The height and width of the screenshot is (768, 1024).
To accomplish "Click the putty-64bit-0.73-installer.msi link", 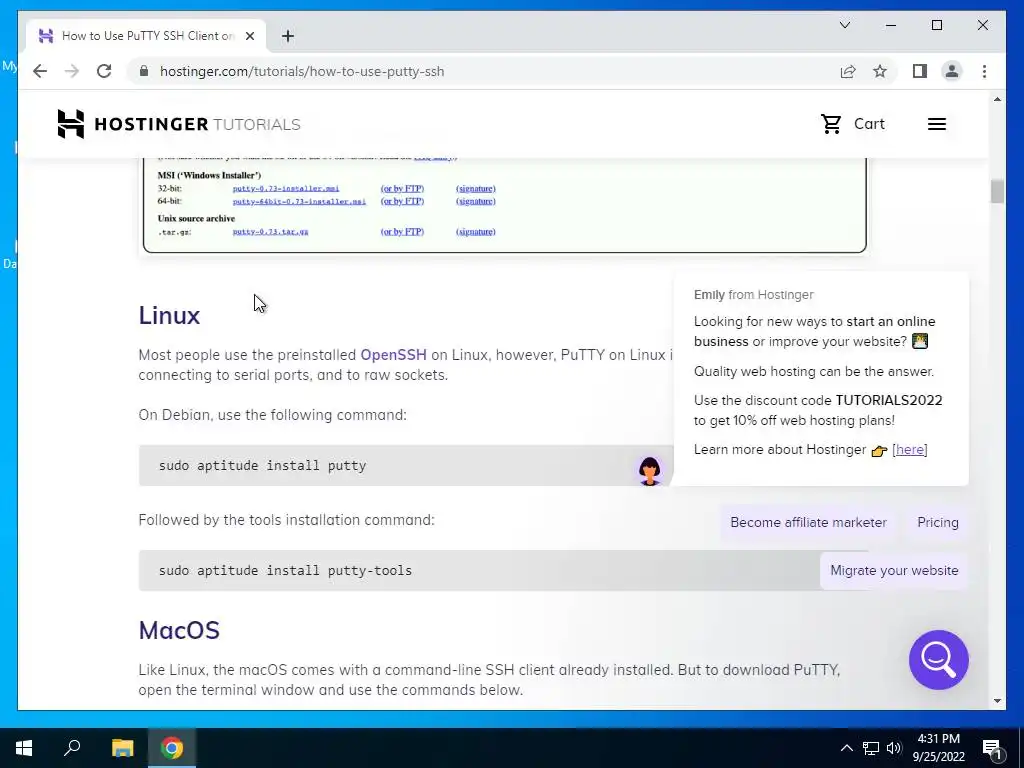I will pyautogui.click(x=299, y=201).
